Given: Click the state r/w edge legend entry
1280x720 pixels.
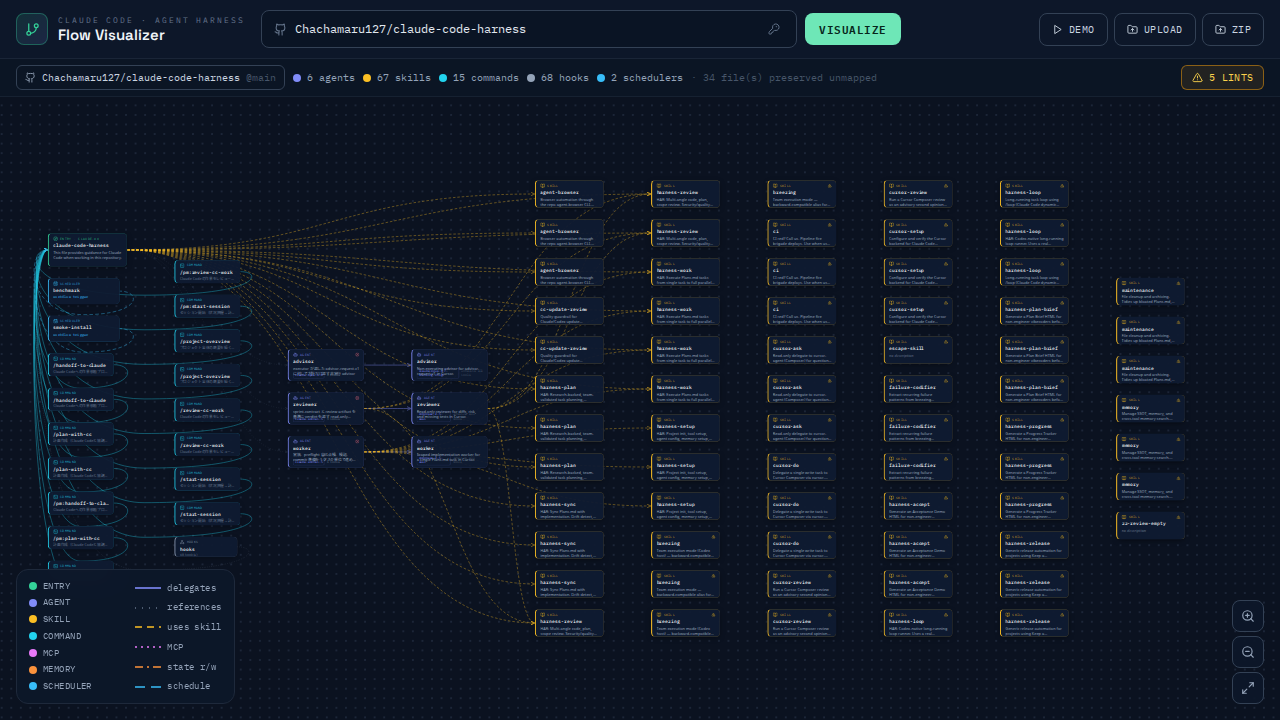Looking at the screenshot, I should pyautogui.click(x=174, y=667).
